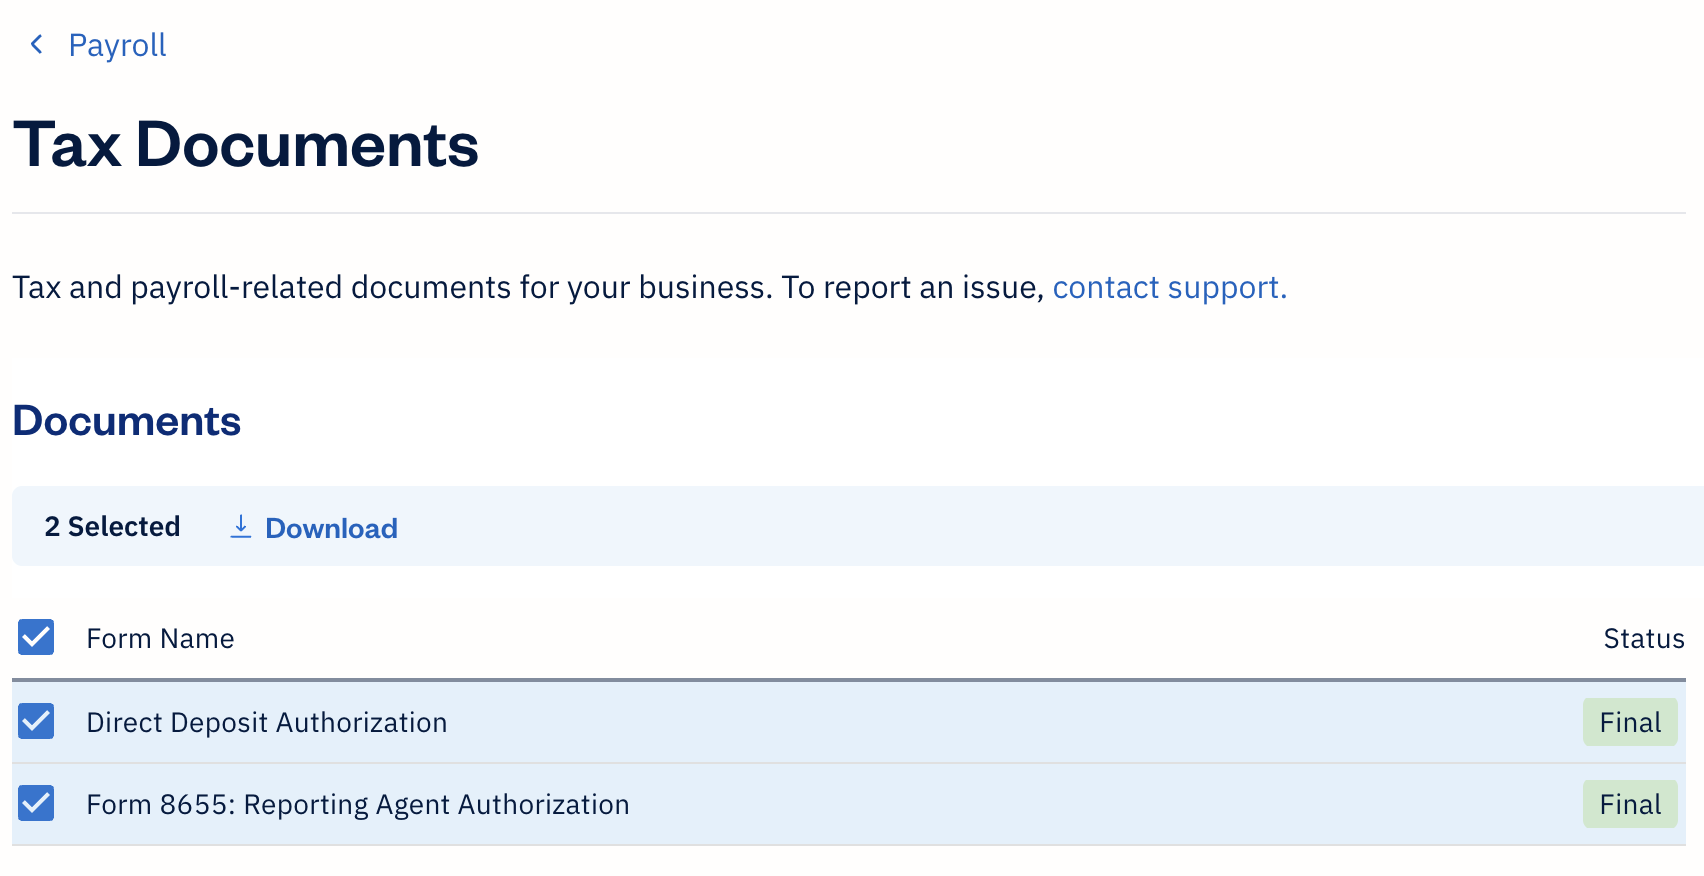Screen dimensions: 1704x876
Task: Click the back chevron next to Payroll
Action: (x=36, y=44)
